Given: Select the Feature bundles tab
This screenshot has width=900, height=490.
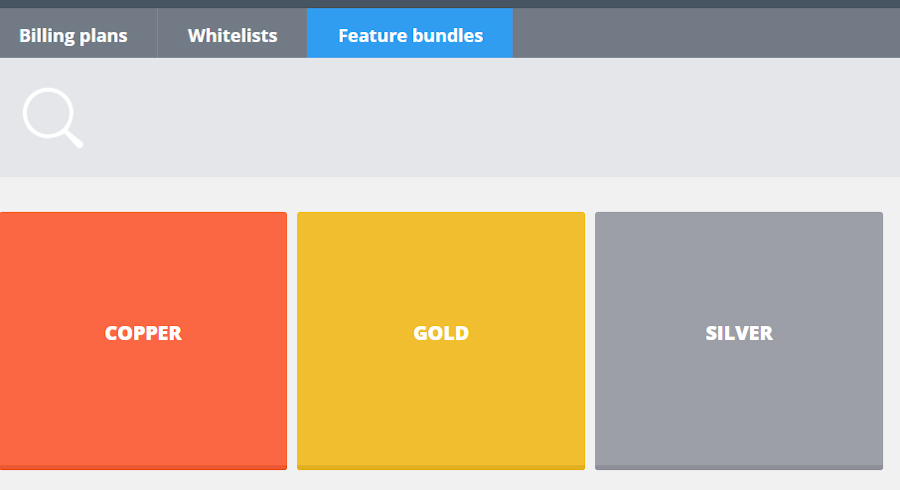Looking at the screenshot, I should click(x=410, y=36).
